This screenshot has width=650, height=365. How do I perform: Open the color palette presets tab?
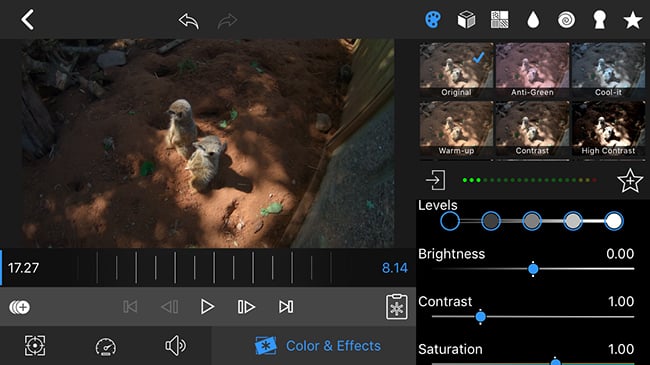click(x=433, y=19)
